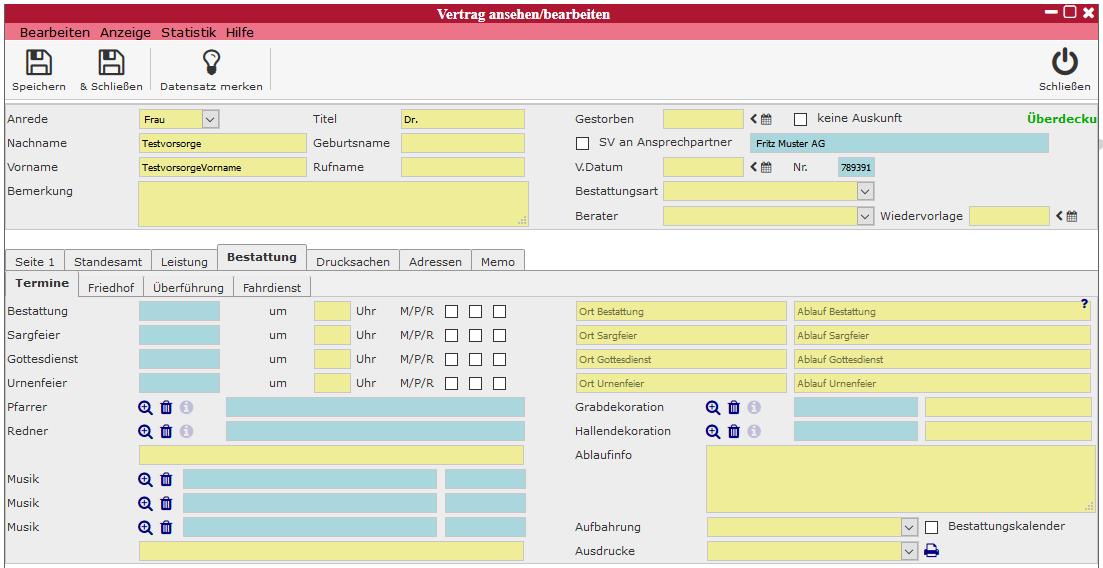Click the printer icon beside Ausdrucke
This screenshot has width=1103, height=568.
click(931, 551)
